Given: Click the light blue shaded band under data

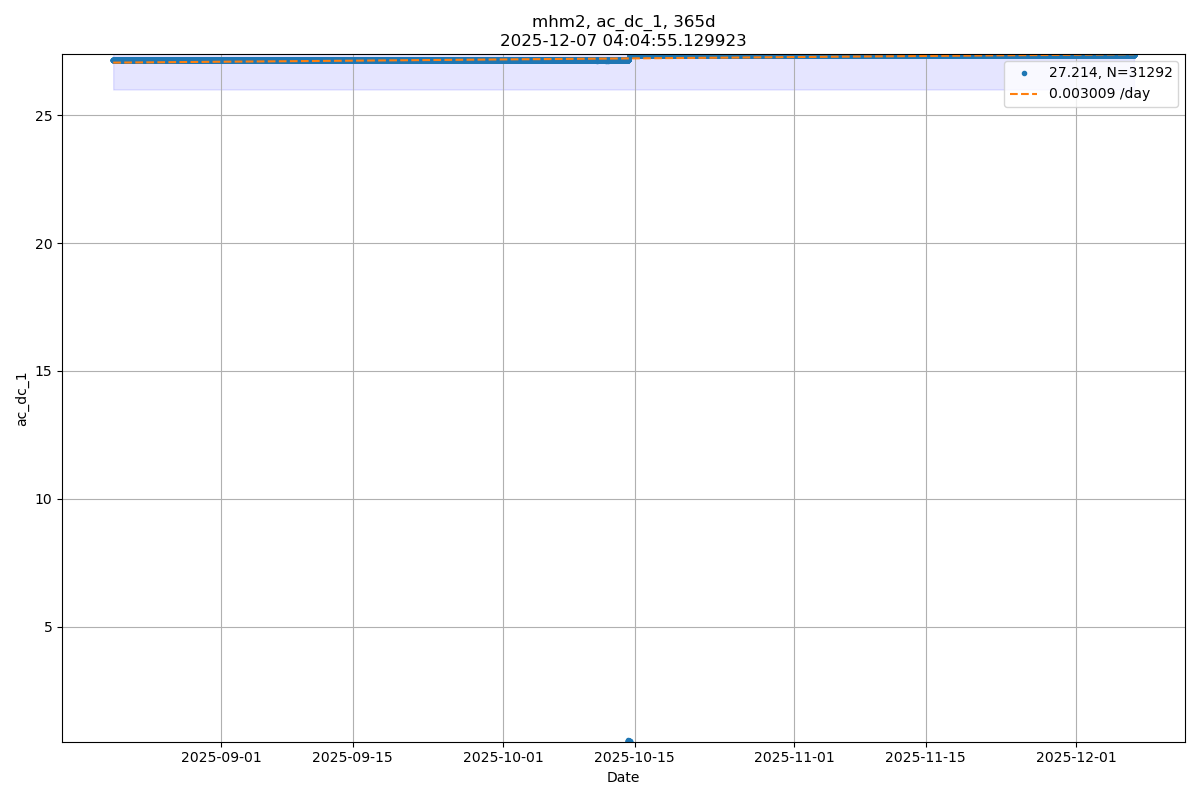Looking at the screenshot, I should coord(500,78).
